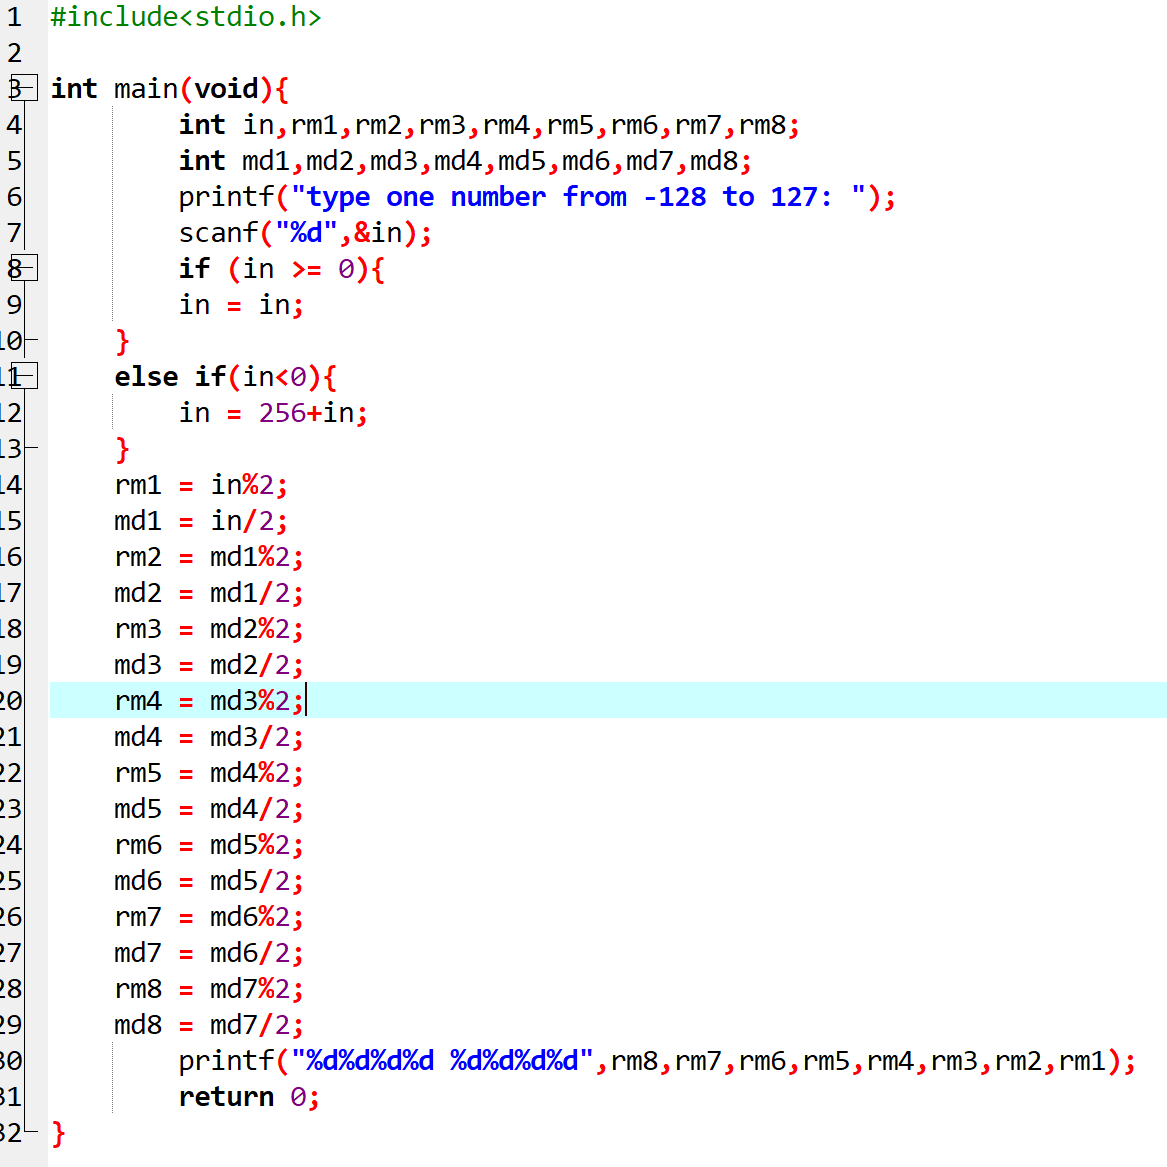1167x1167 pixels.
Task: Click the 'md3 = md2/2;' statement
Action: point(209,665)
